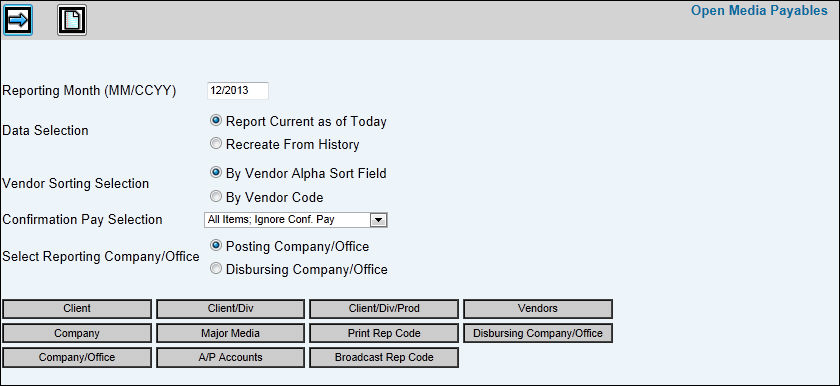This screenshot has height=386, width=840.
Task: Click the blue arrow submit icon
Action: pos(18,20)
